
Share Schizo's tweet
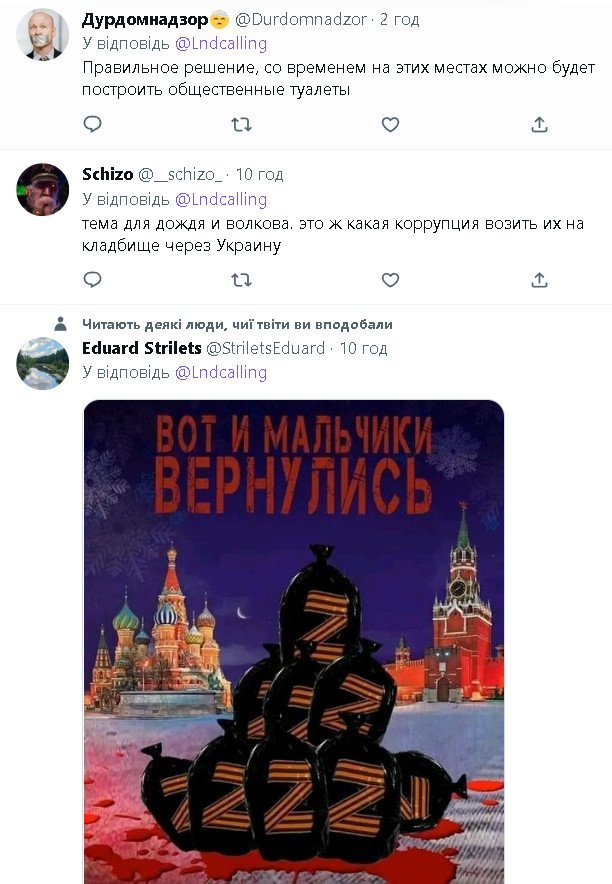pos(539,279)
